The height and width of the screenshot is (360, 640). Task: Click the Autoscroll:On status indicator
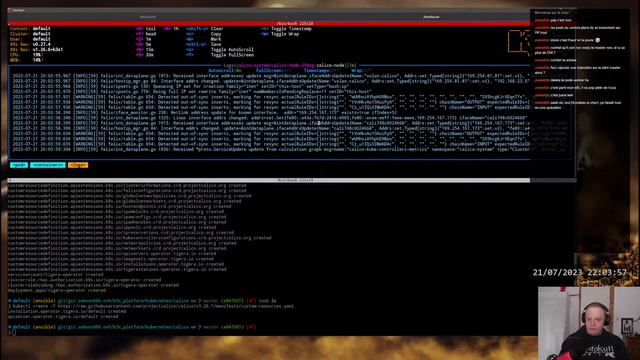tap(225, 70)
